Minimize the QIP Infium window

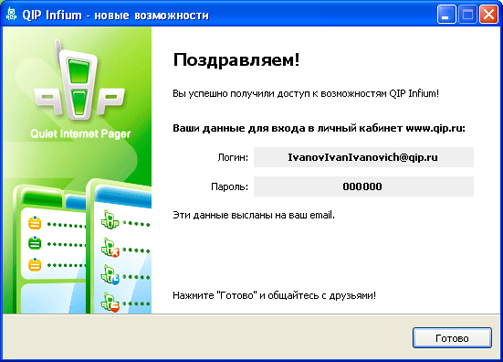click(x=446, y=15)
